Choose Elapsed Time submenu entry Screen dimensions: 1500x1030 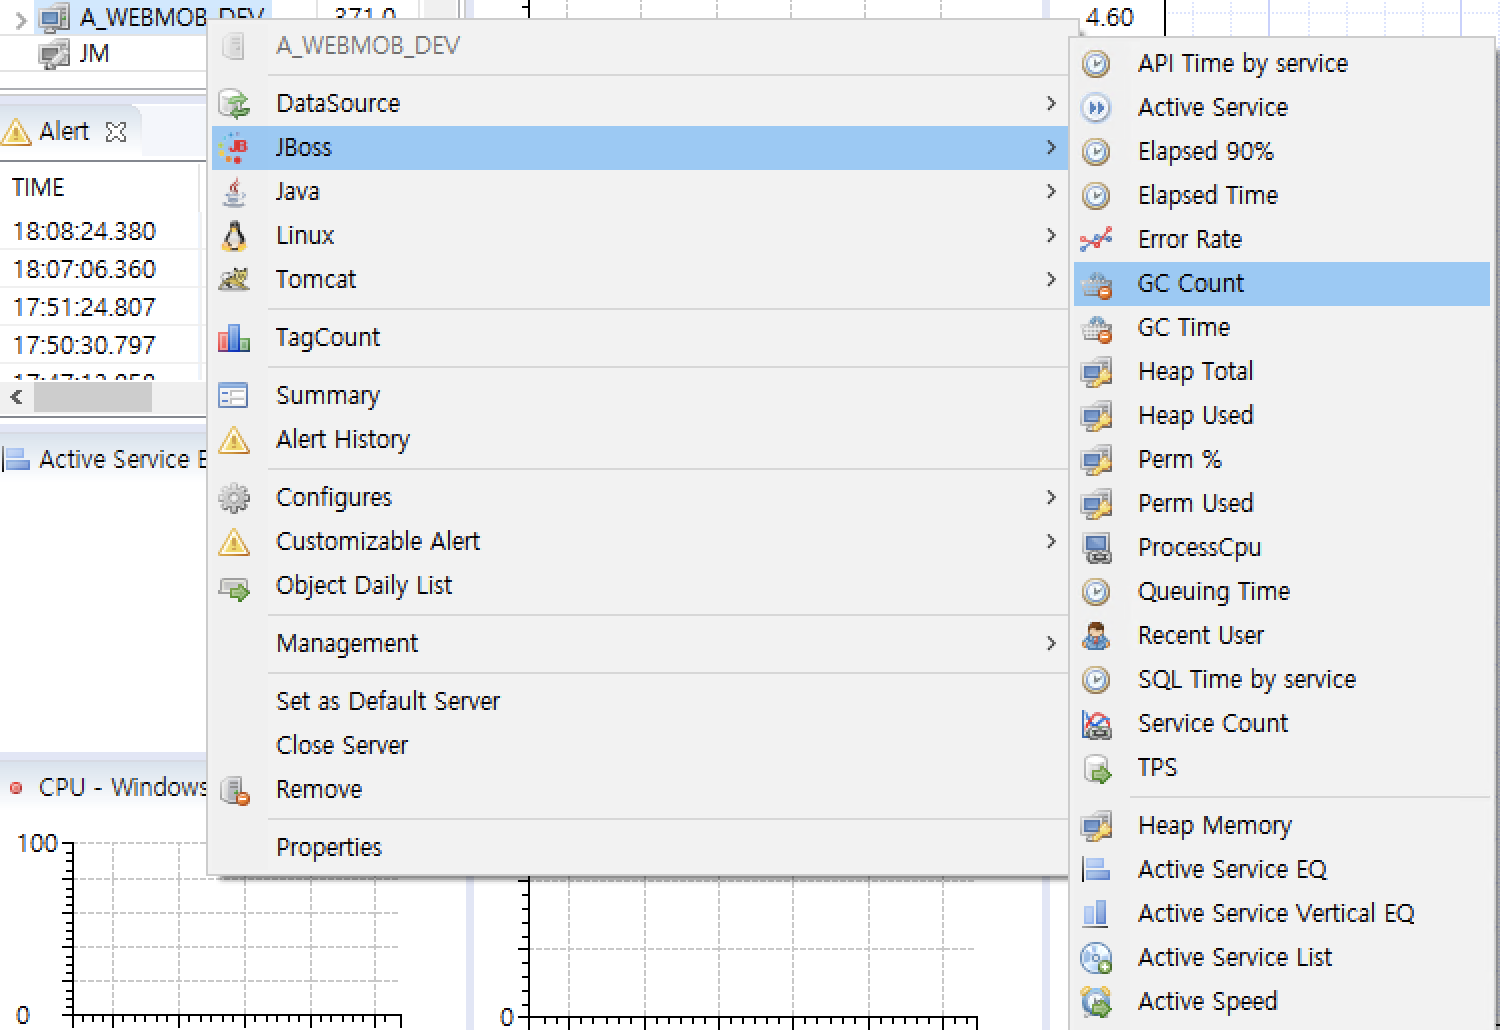tap(1282, 195)
